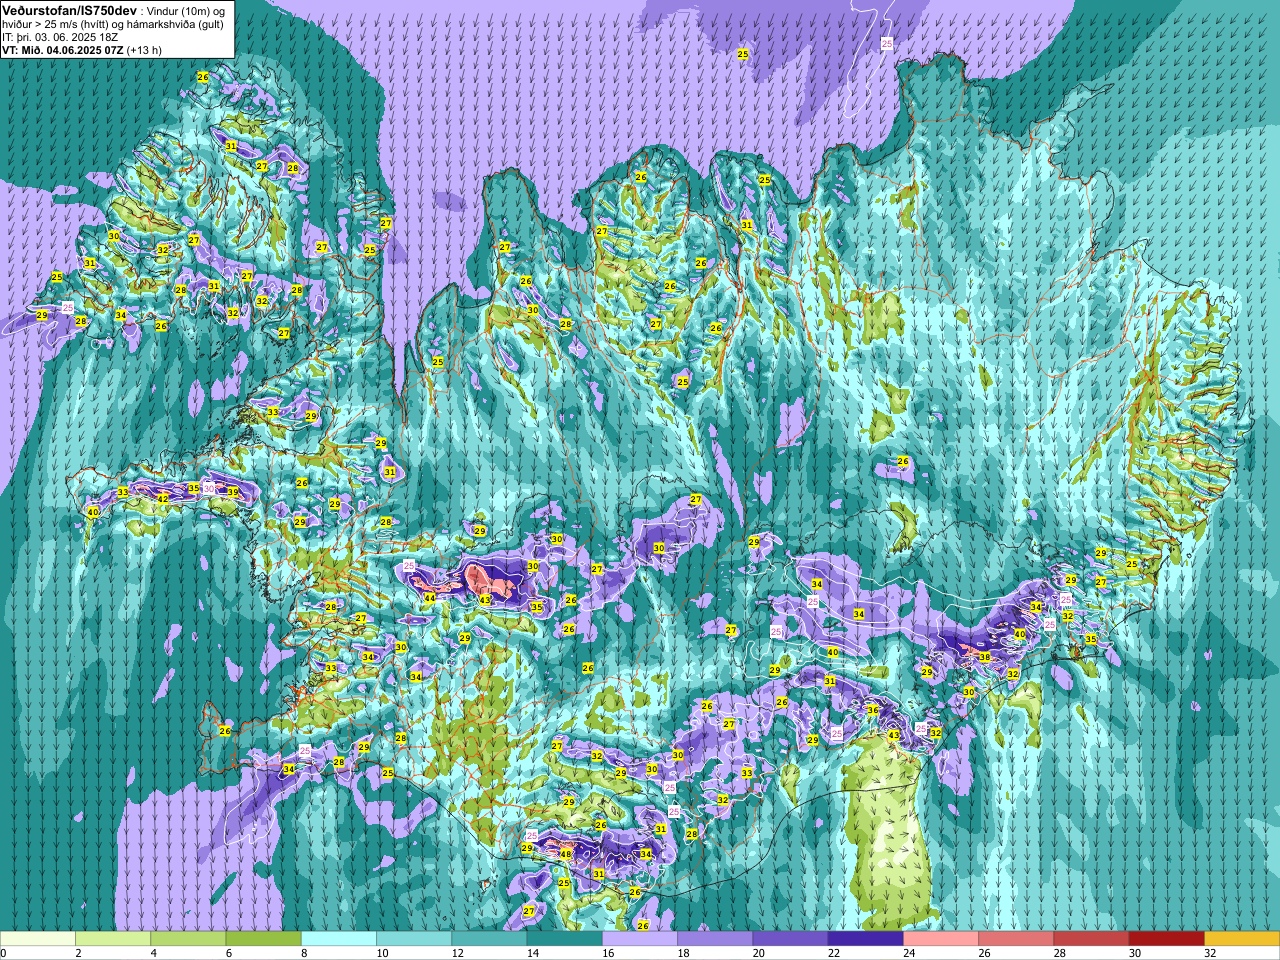Select the orange-yellow above 32 m/s legend swatch
The height and width of the screenshot is (960, 1280).
tap(1242, 939)
